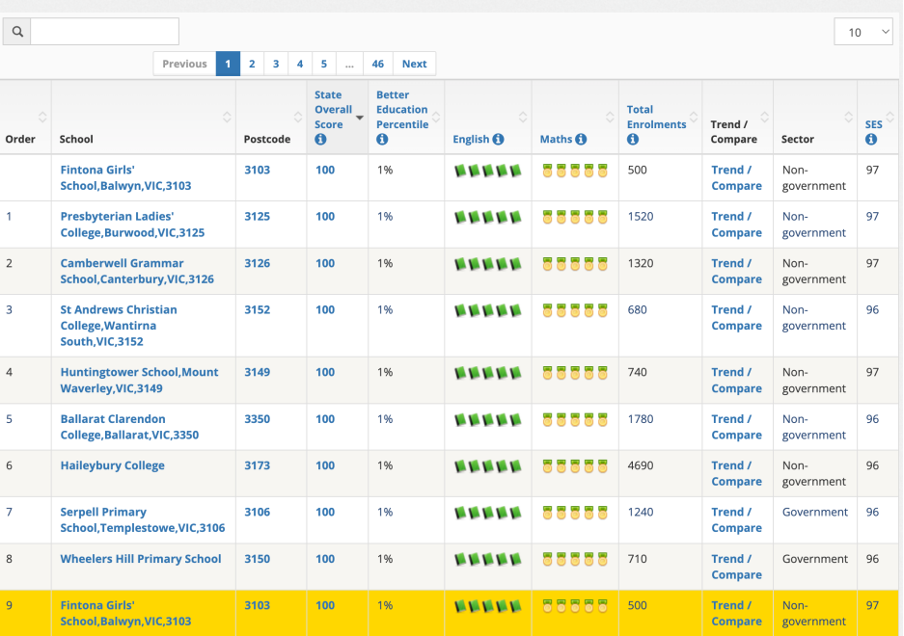Click English book rating icons for Haileybury College
904x636 pixels.
pyautogui.click(x=488, y=466)
